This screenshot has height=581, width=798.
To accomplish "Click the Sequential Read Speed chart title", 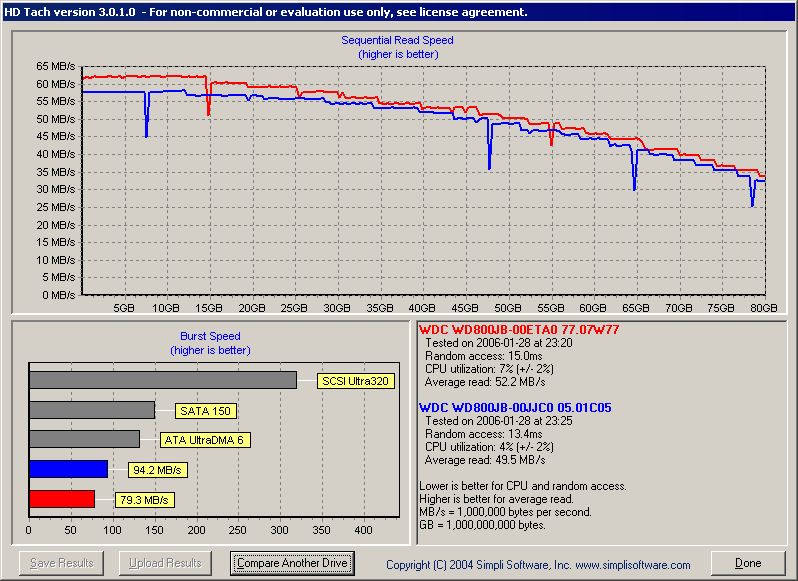I will pyautogui.click(x=398, y=41).
